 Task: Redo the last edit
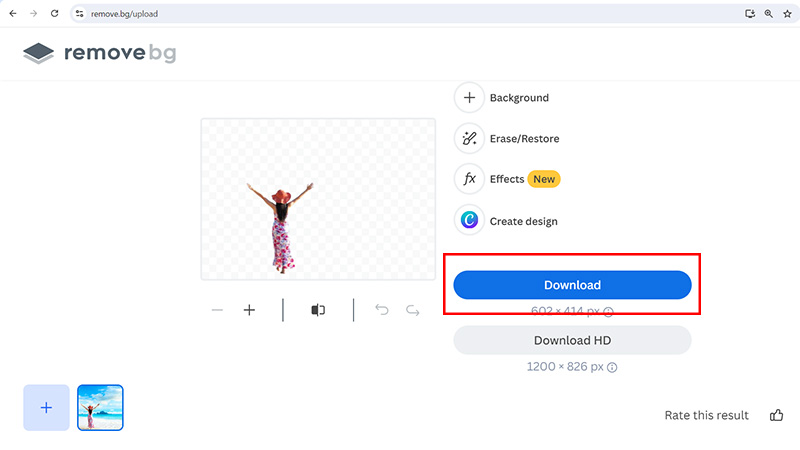click(x=412, y=311)
